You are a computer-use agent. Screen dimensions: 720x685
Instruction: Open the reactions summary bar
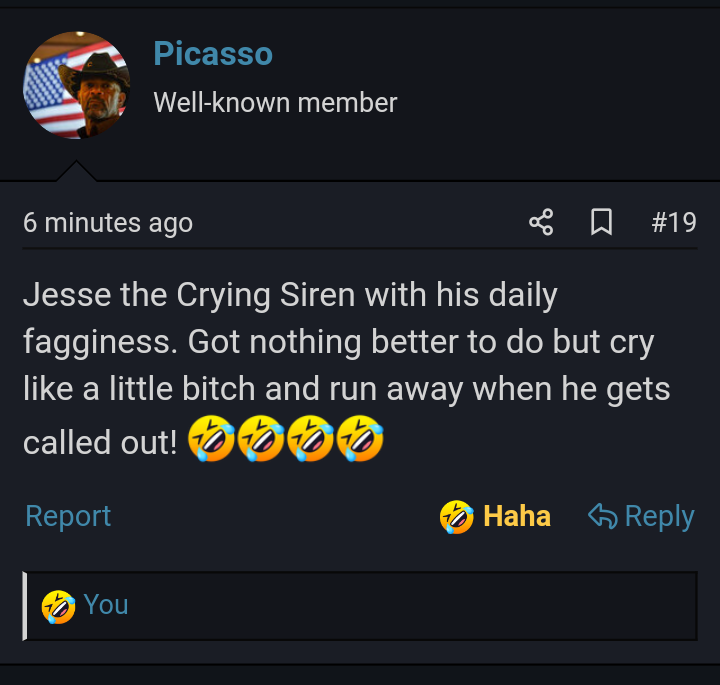[x=360, y=605]
